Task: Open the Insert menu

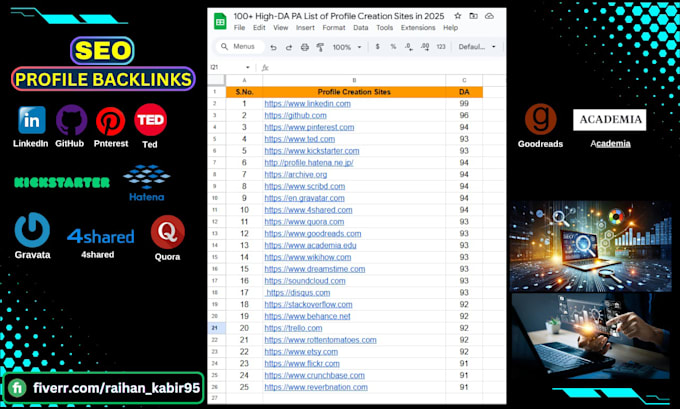Action: point(305,28)
